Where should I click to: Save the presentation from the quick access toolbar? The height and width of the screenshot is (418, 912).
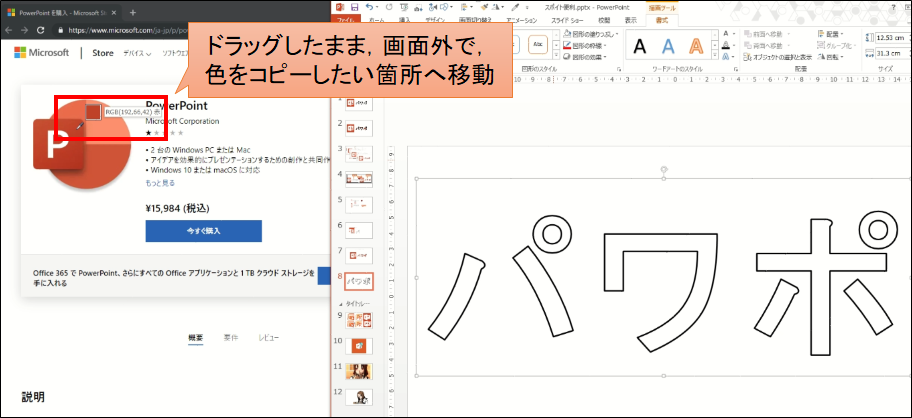click(x=354, y=6)
